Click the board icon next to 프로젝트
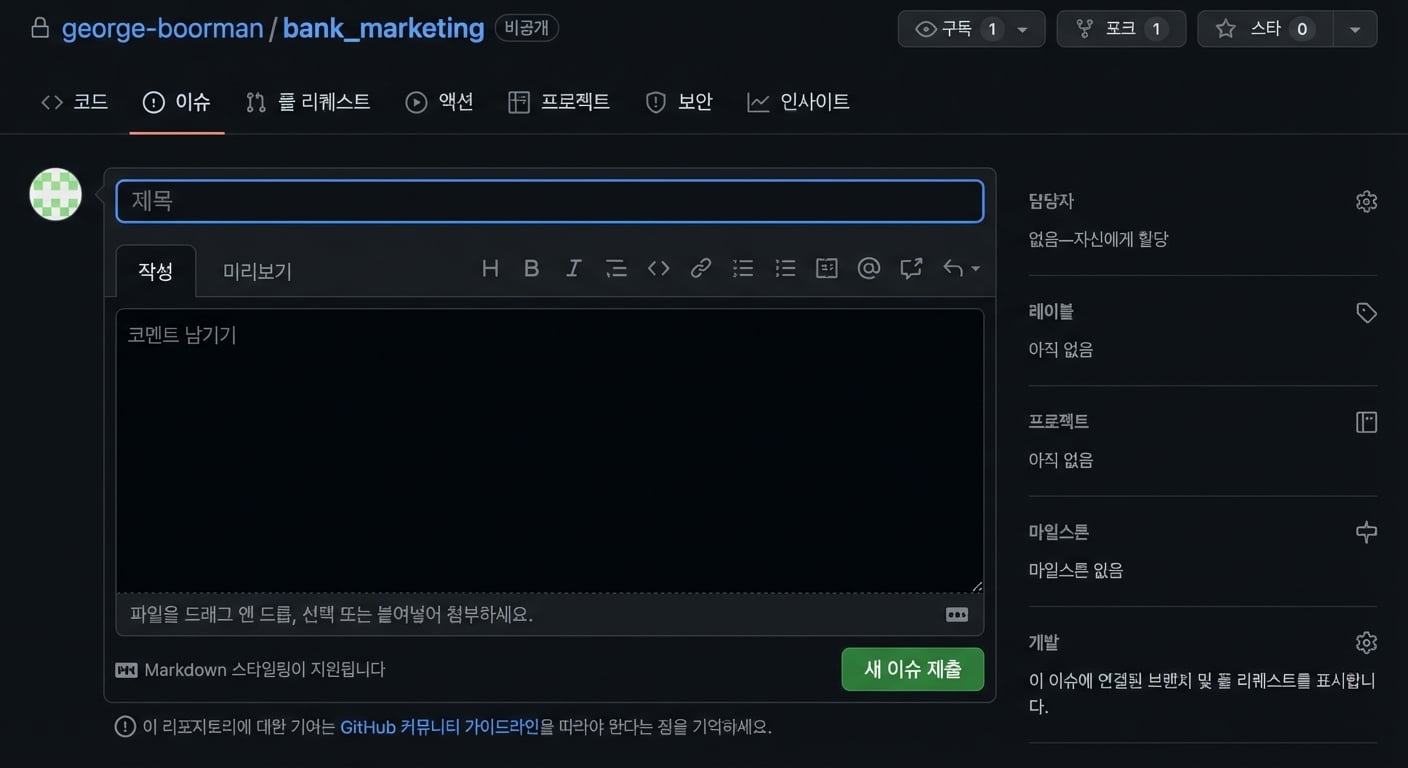 [1366, 422]
